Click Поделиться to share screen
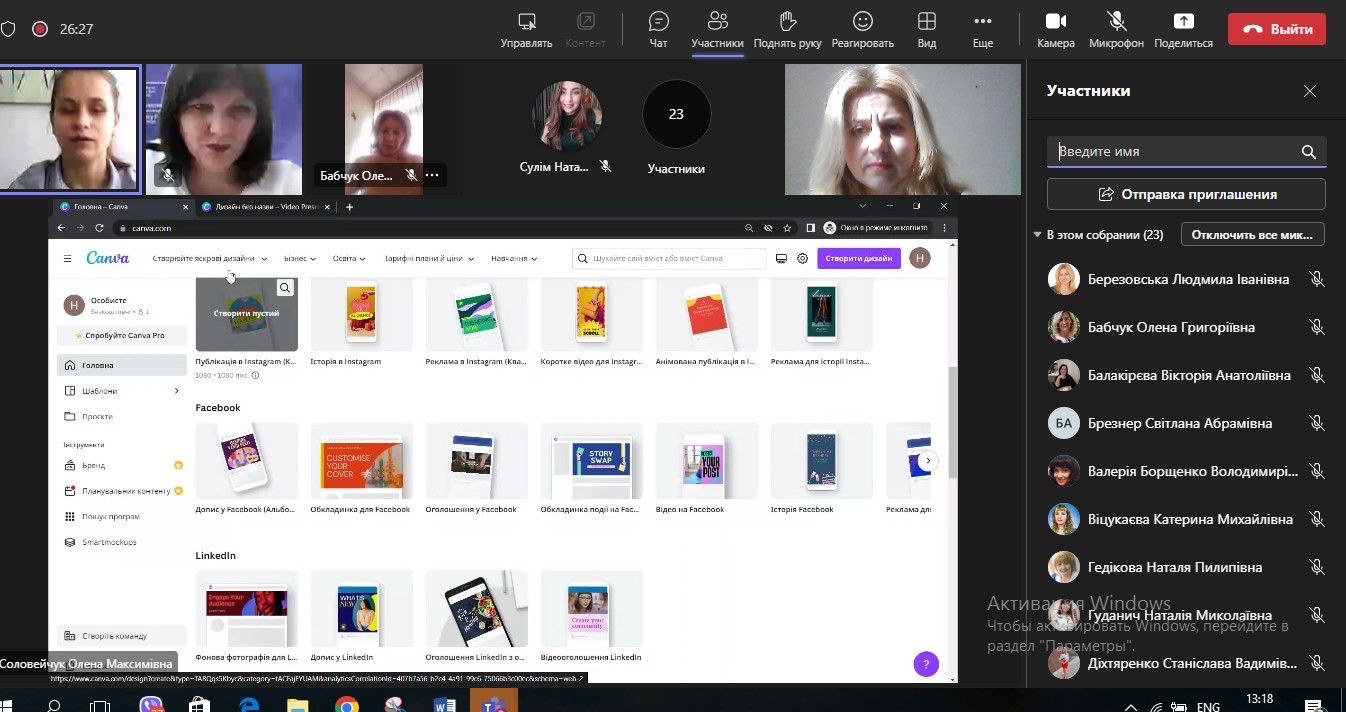 [1183, 29]
